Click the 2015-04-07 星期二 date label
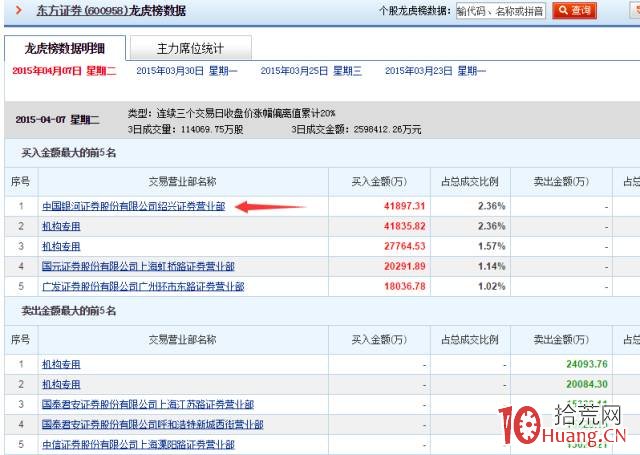The width and height of the screenshot is (640, 455). tap(57, 120)
